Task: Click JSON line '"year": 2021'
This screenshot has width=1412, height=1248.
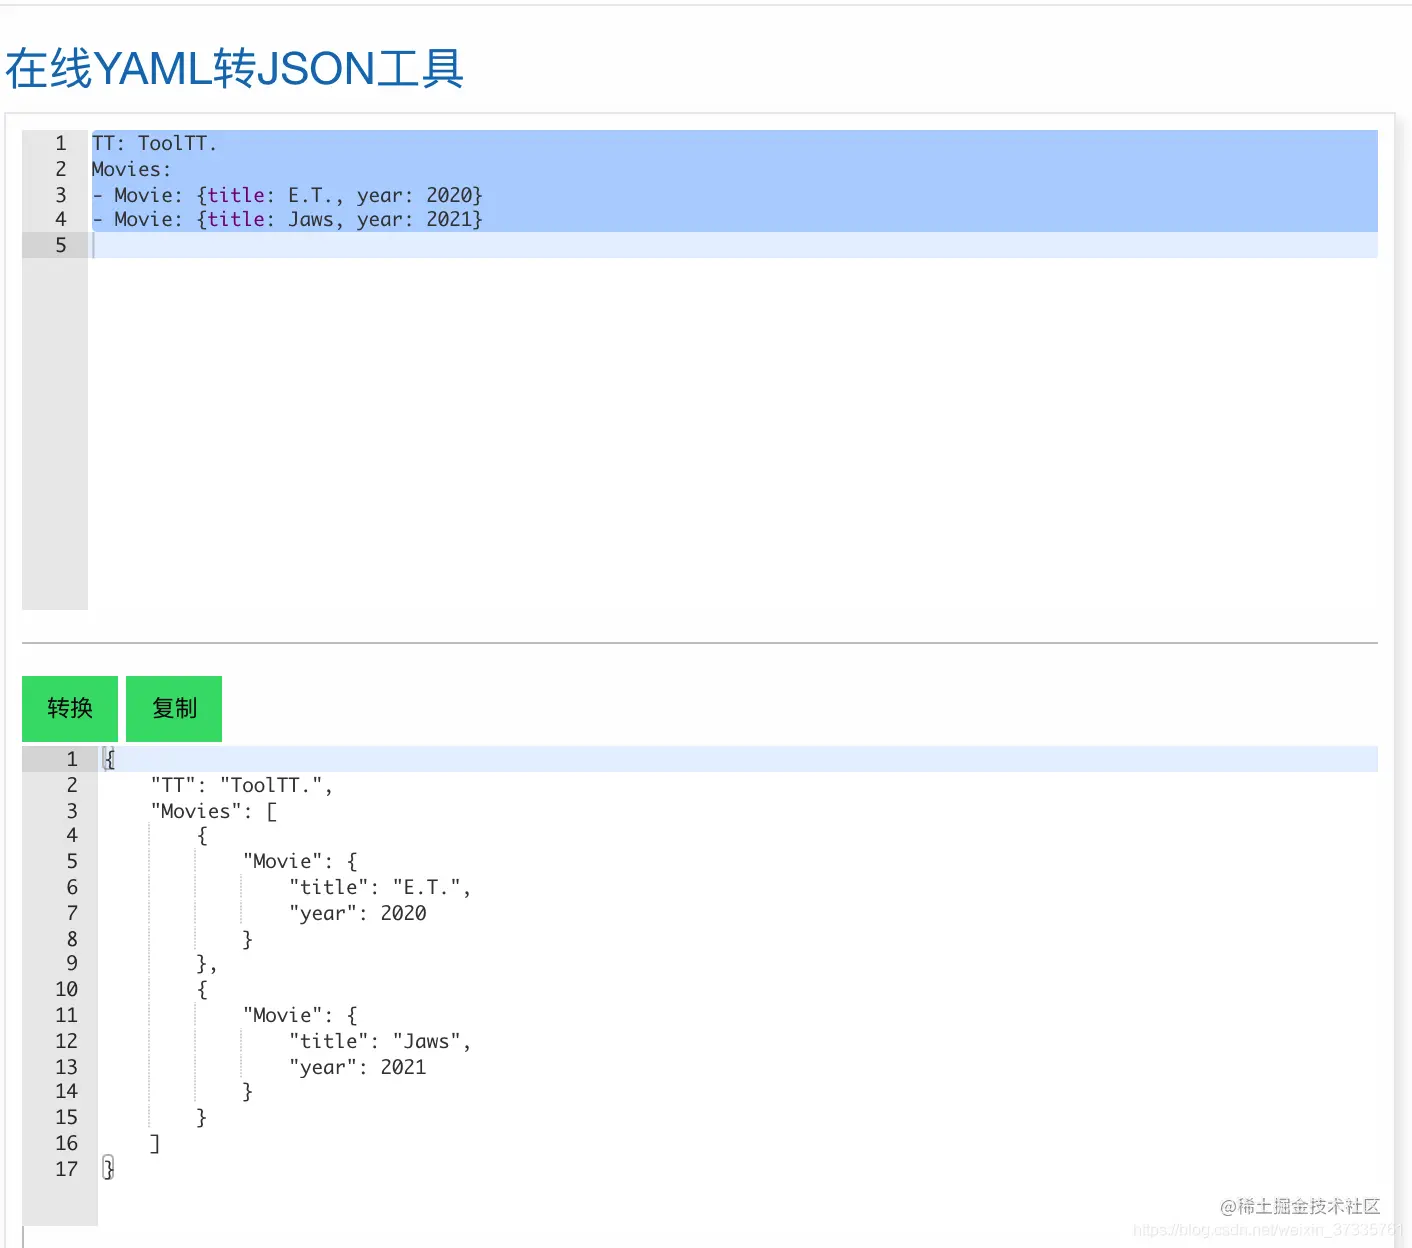Action: pyautogui.click(x=358, y=1067)
